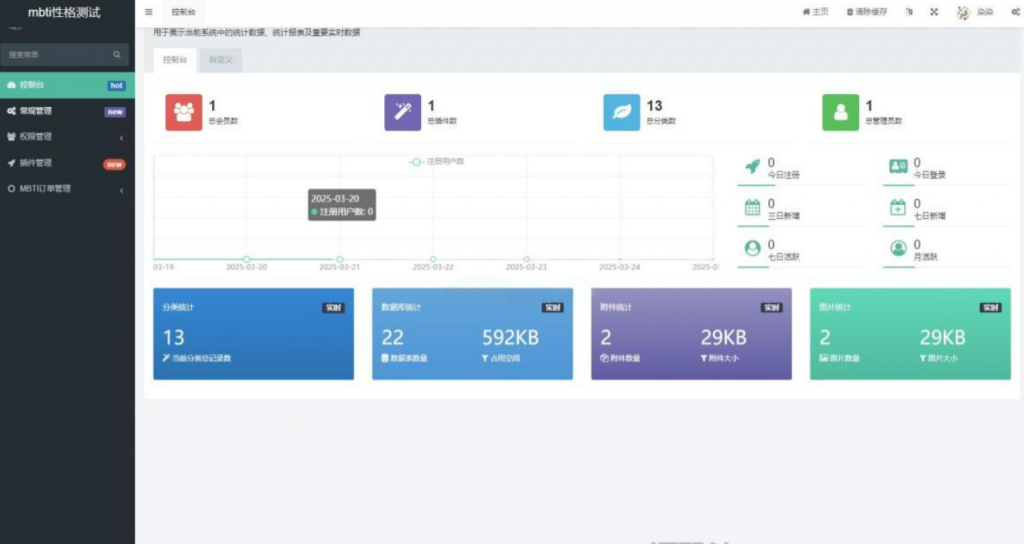Open the settings gears icon at top right
The width and height of the screenshot is (1024, 544).
tap(1014, 12)
